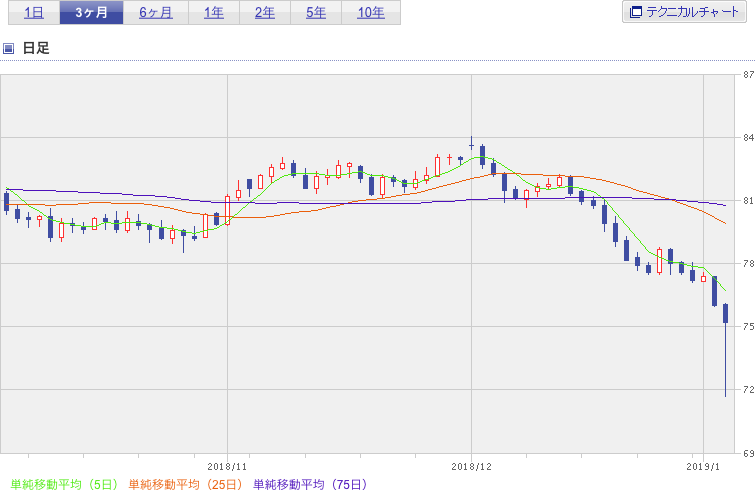Select the 3ヶ月 period tab
The height and width of the screenshot is (493, 755).
pos(91,13)
